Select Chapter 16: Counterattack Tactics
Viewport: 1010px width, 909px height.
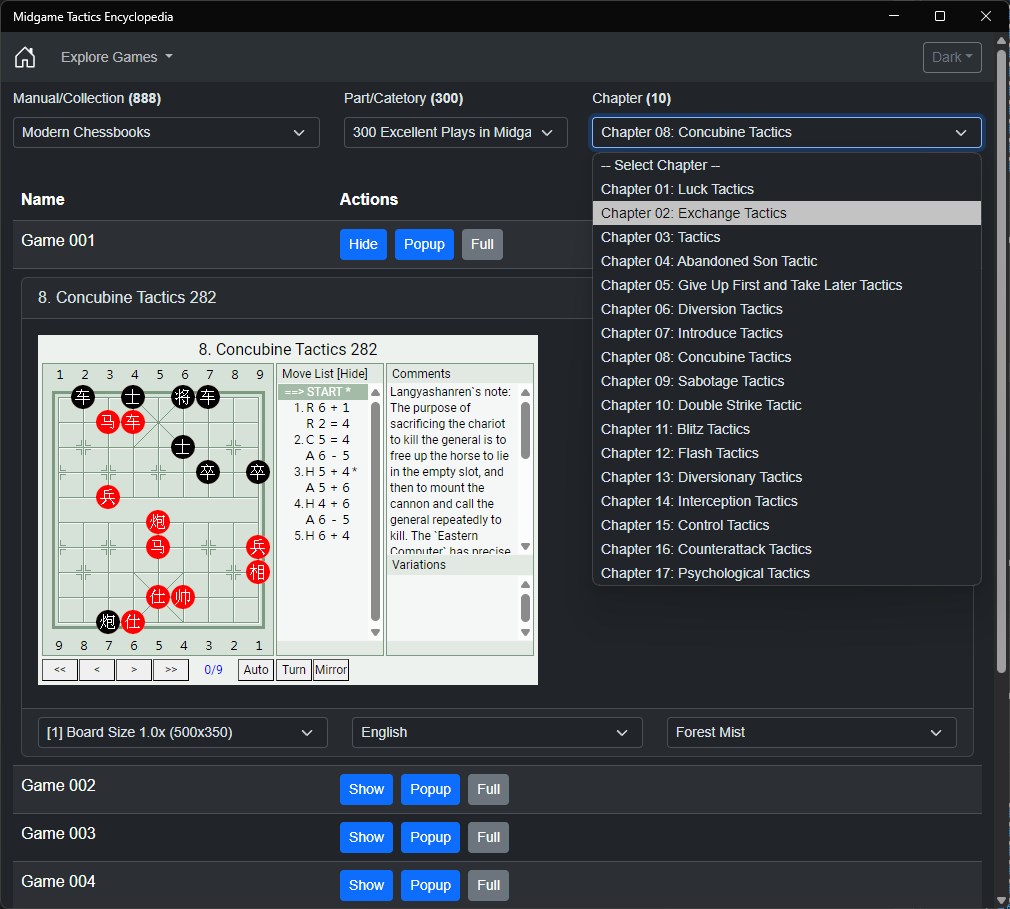pyautogui.click(x=786, y=550)
